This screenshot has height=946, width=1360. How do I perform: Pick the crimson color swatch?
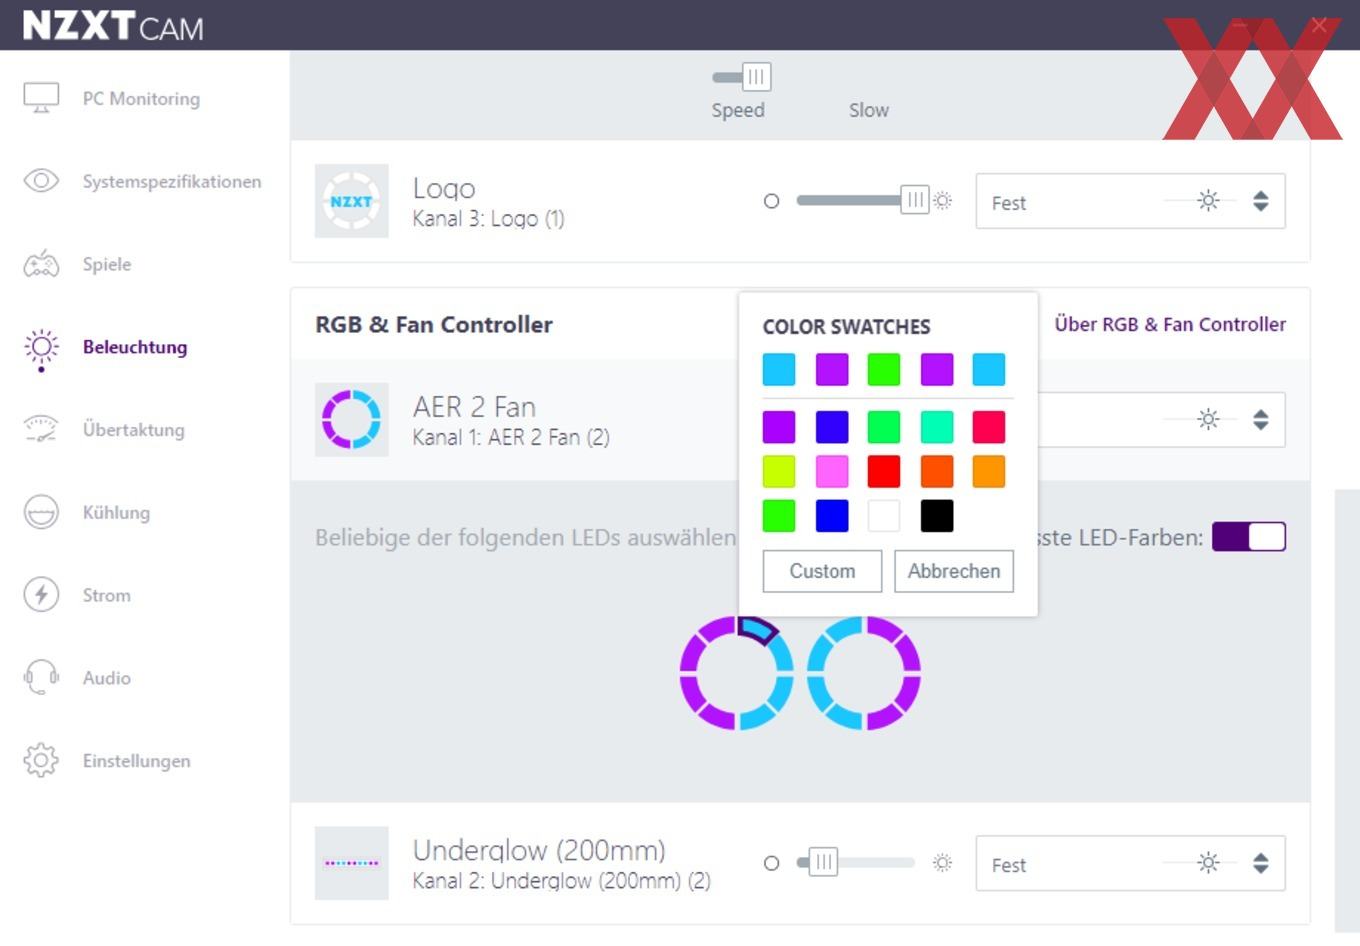pos(989,427)
